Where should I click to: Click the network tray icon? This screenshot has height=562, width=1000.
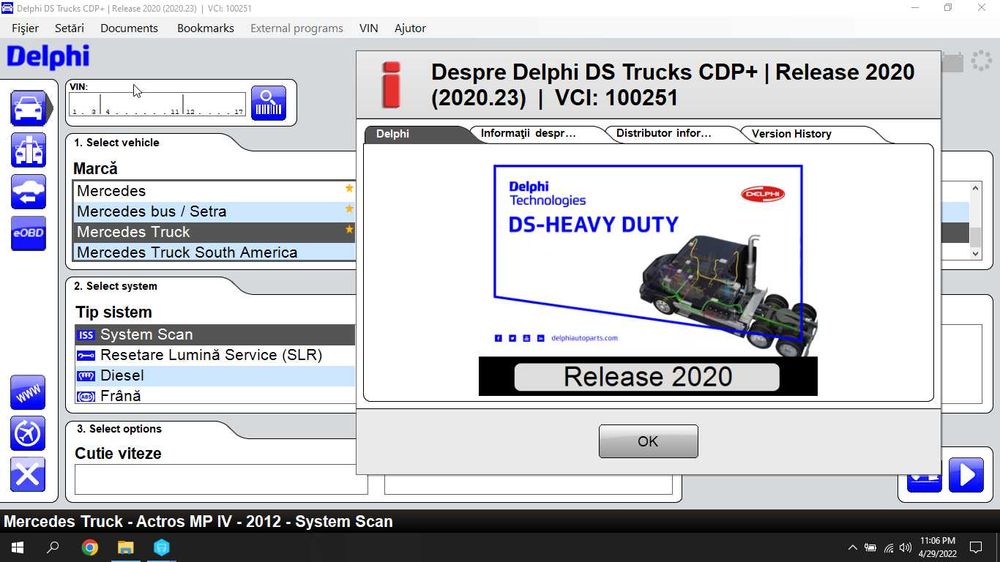(x=888, y=547)
